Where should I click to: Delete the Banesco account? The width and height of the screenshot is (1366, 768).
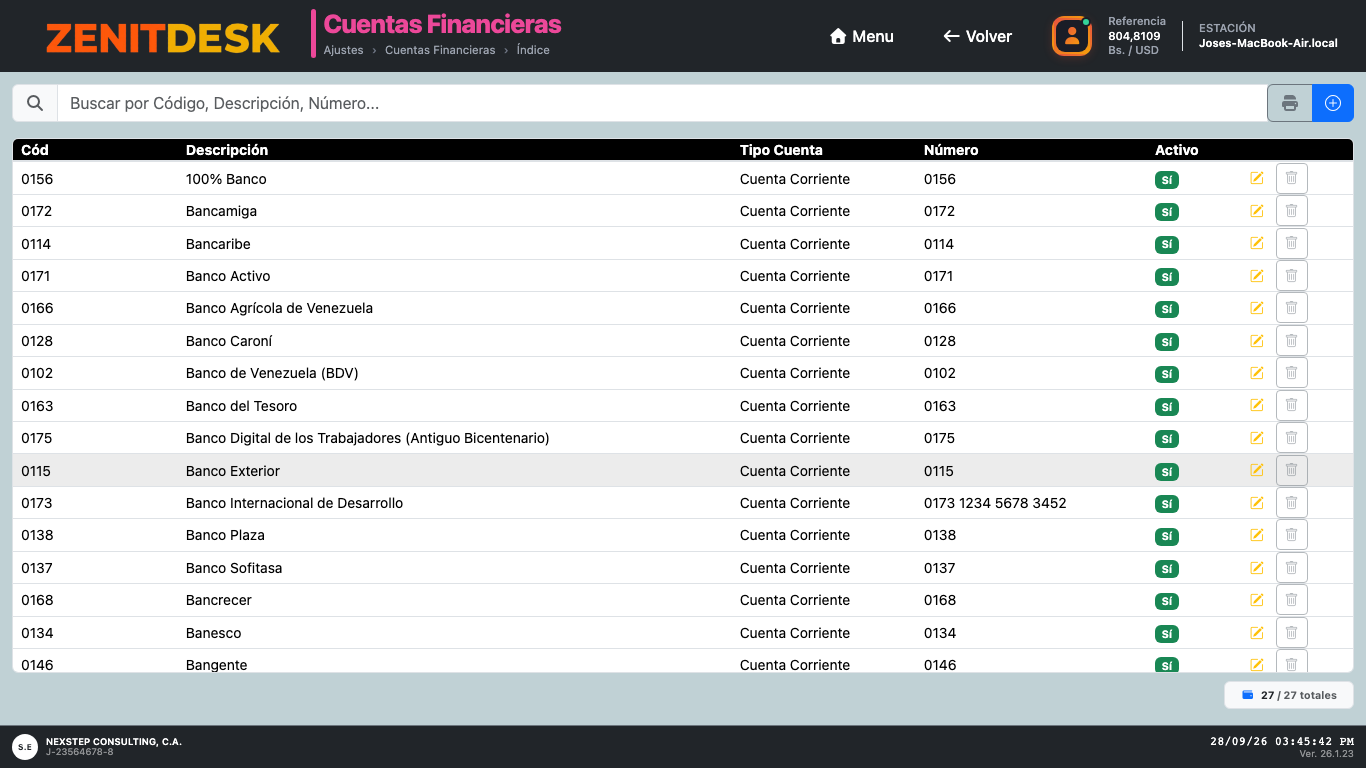pos(1291,632)
